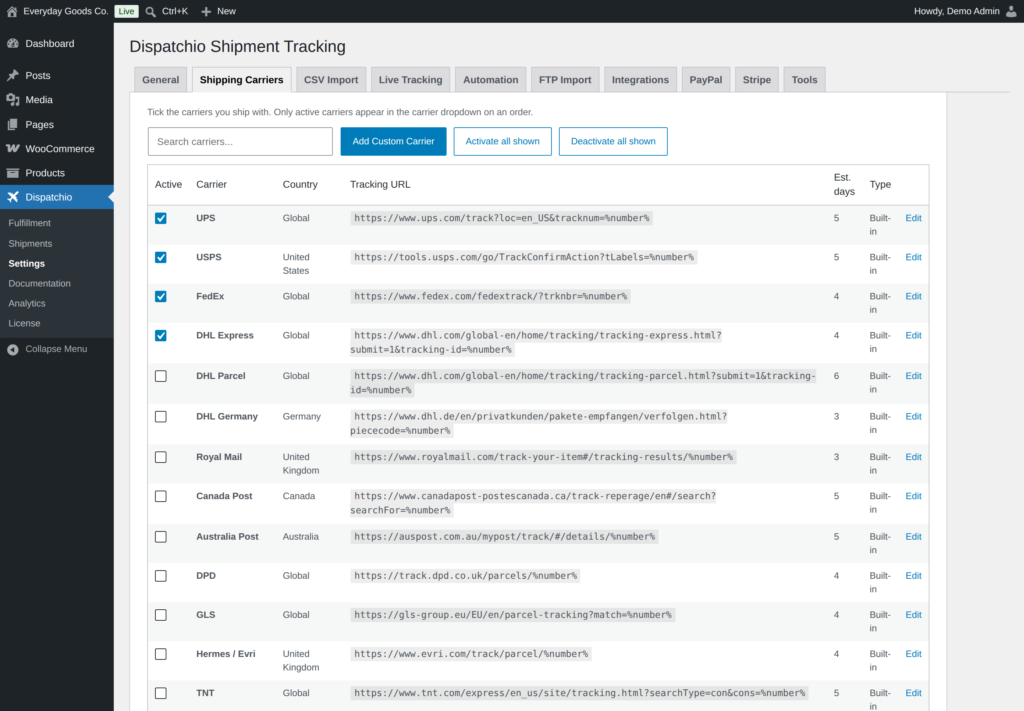Screen dimensions: 1024x711
Task: Click the Media icon in sidebar
Action: [x=12, y=100]
